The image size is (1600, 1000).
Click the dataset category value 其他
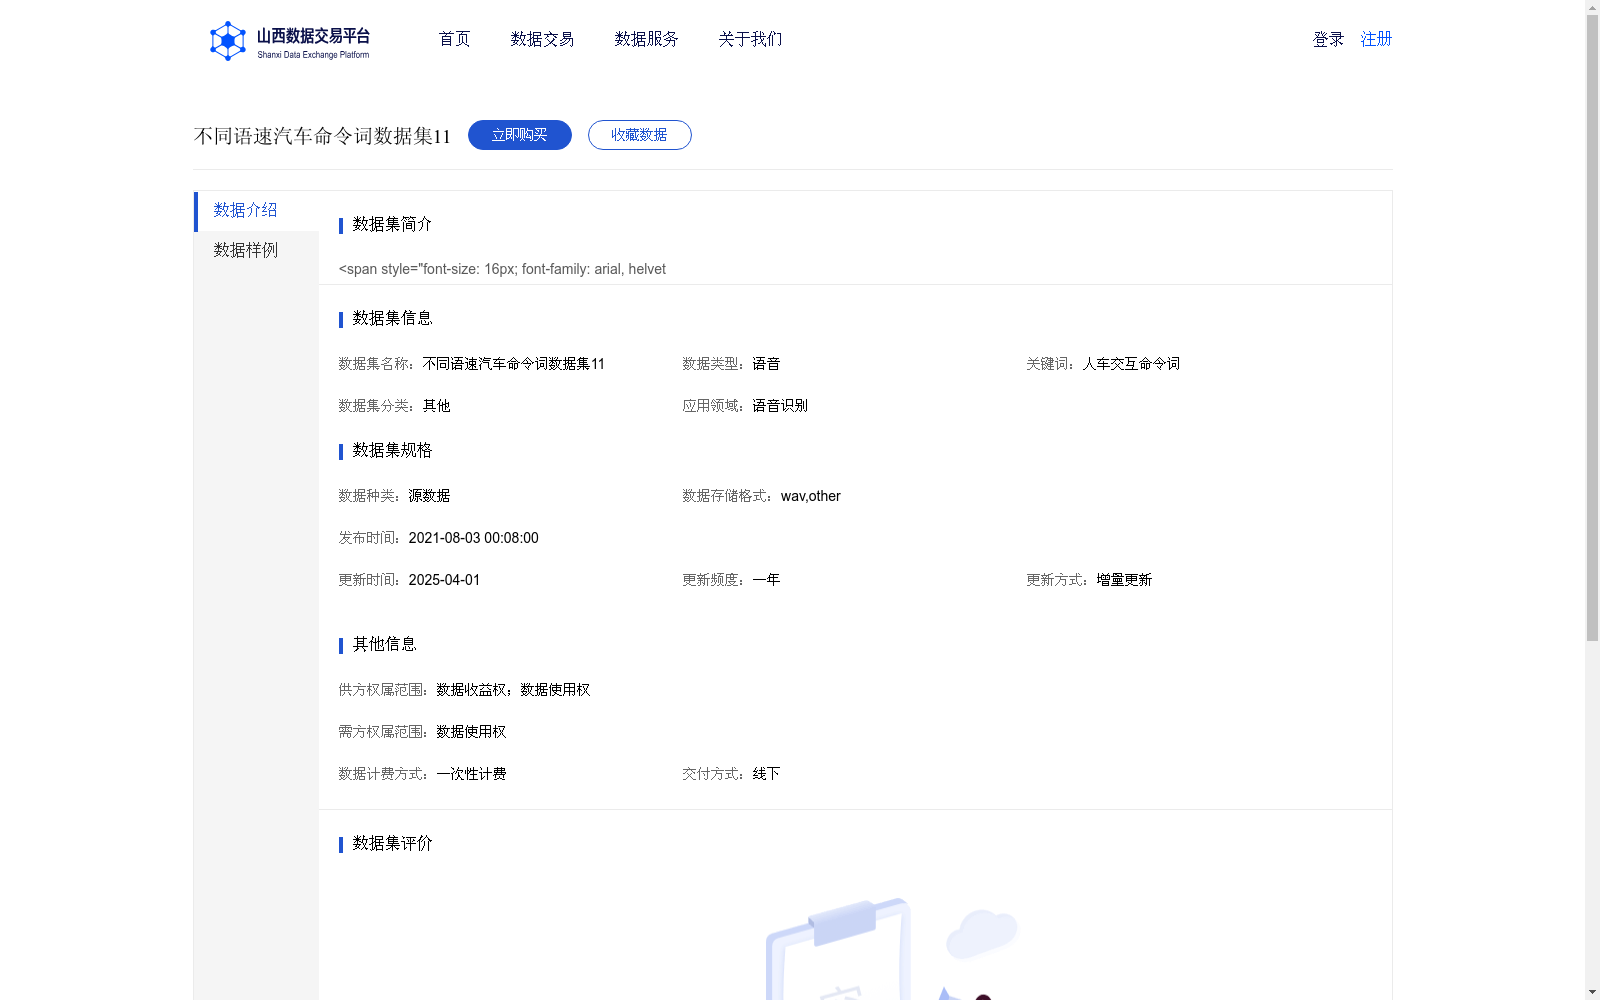436,406
